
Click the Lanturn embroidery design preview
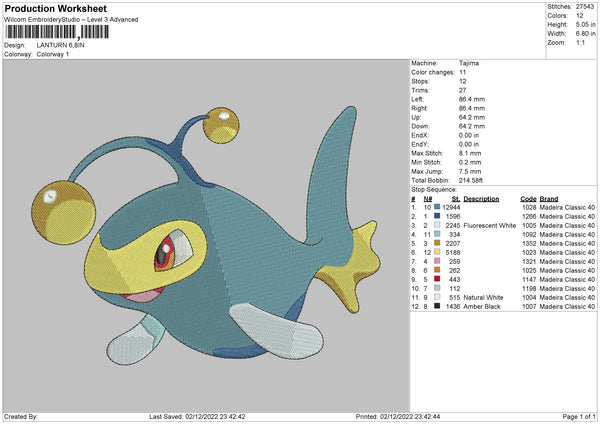pos(206,235)
